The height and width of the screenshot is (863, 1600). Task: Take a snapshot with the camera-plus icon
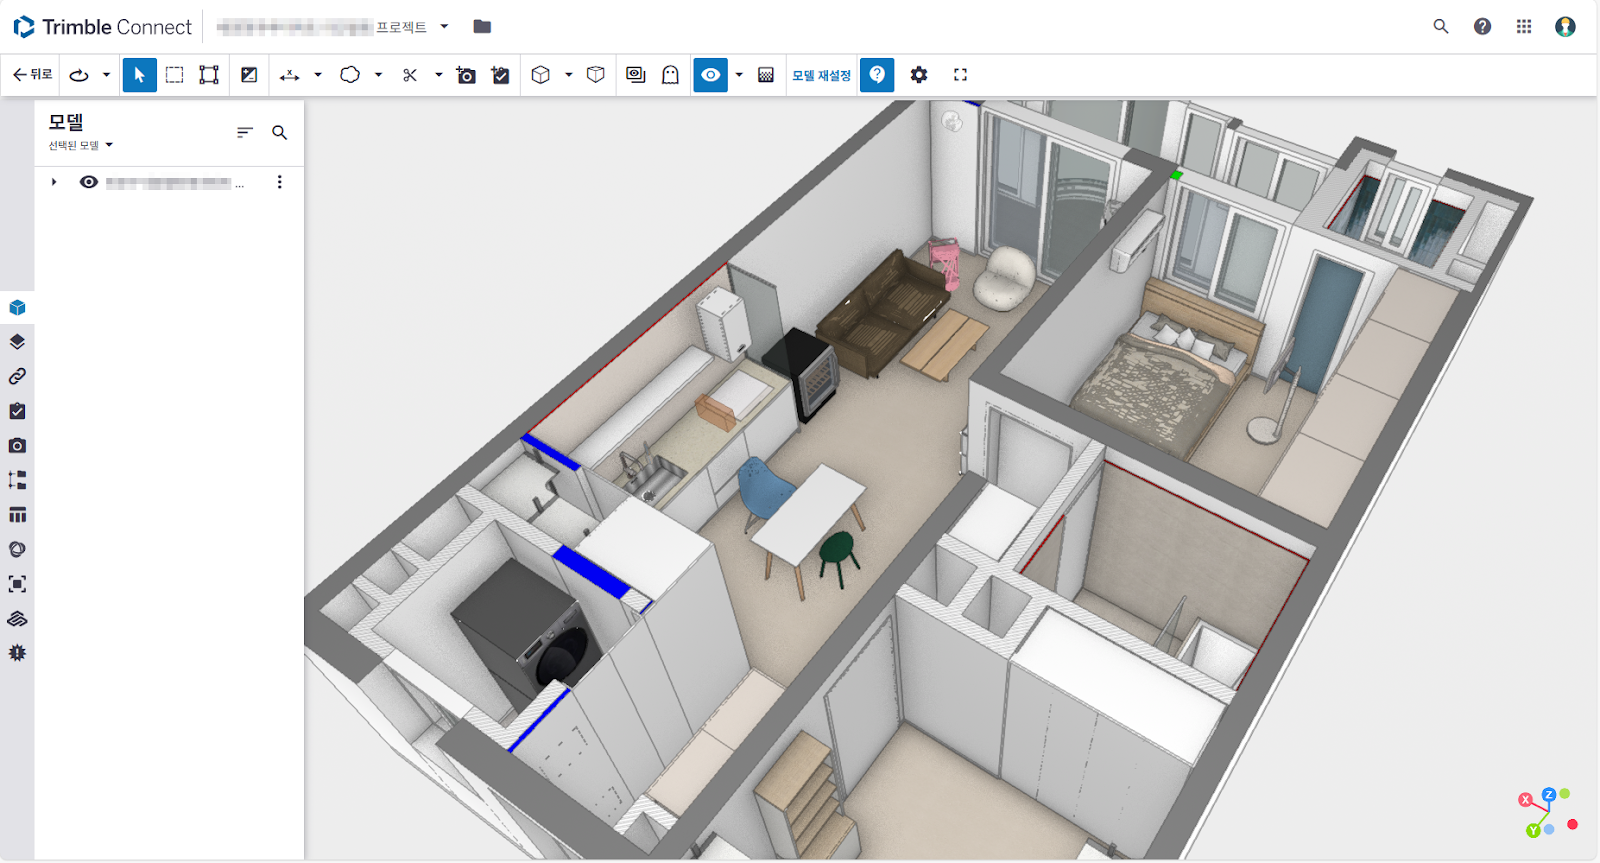click(466, 75)
